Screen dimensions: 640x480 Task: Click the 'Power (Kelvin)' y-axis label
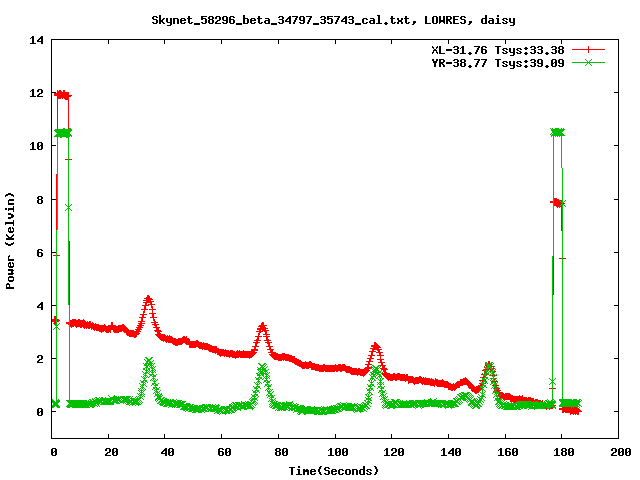click(10, 241)
